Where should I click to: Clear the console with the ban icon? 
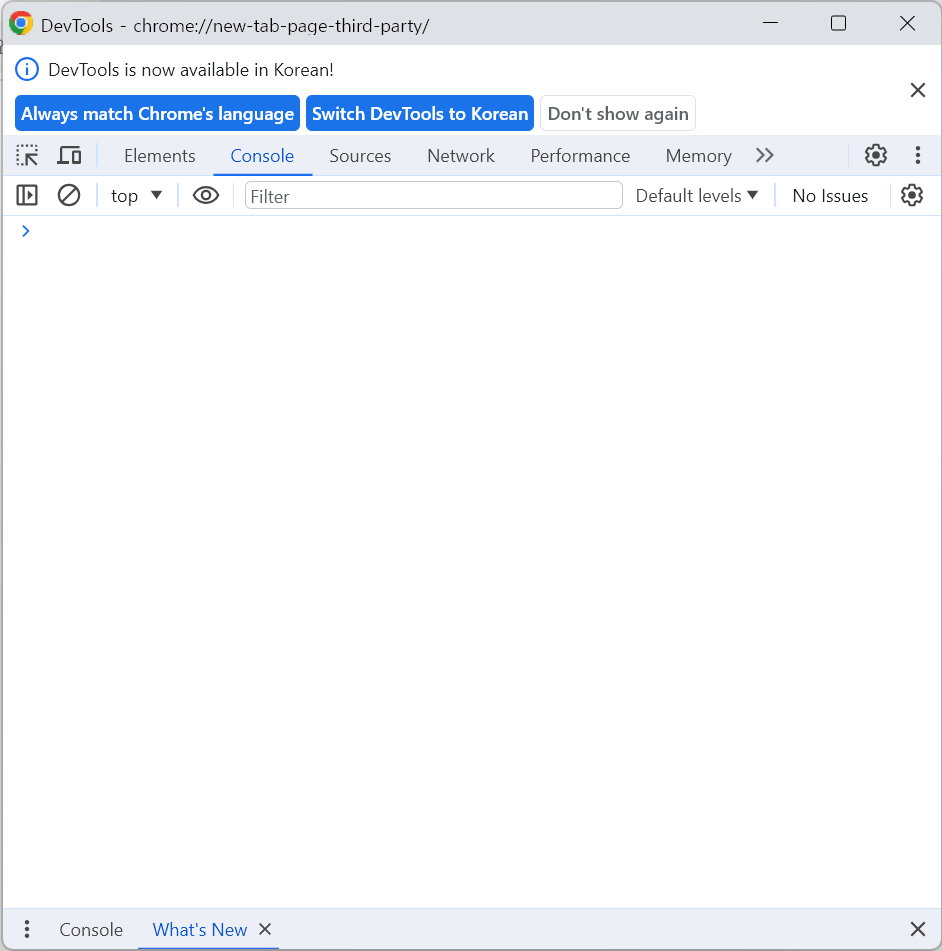(69, 195)
